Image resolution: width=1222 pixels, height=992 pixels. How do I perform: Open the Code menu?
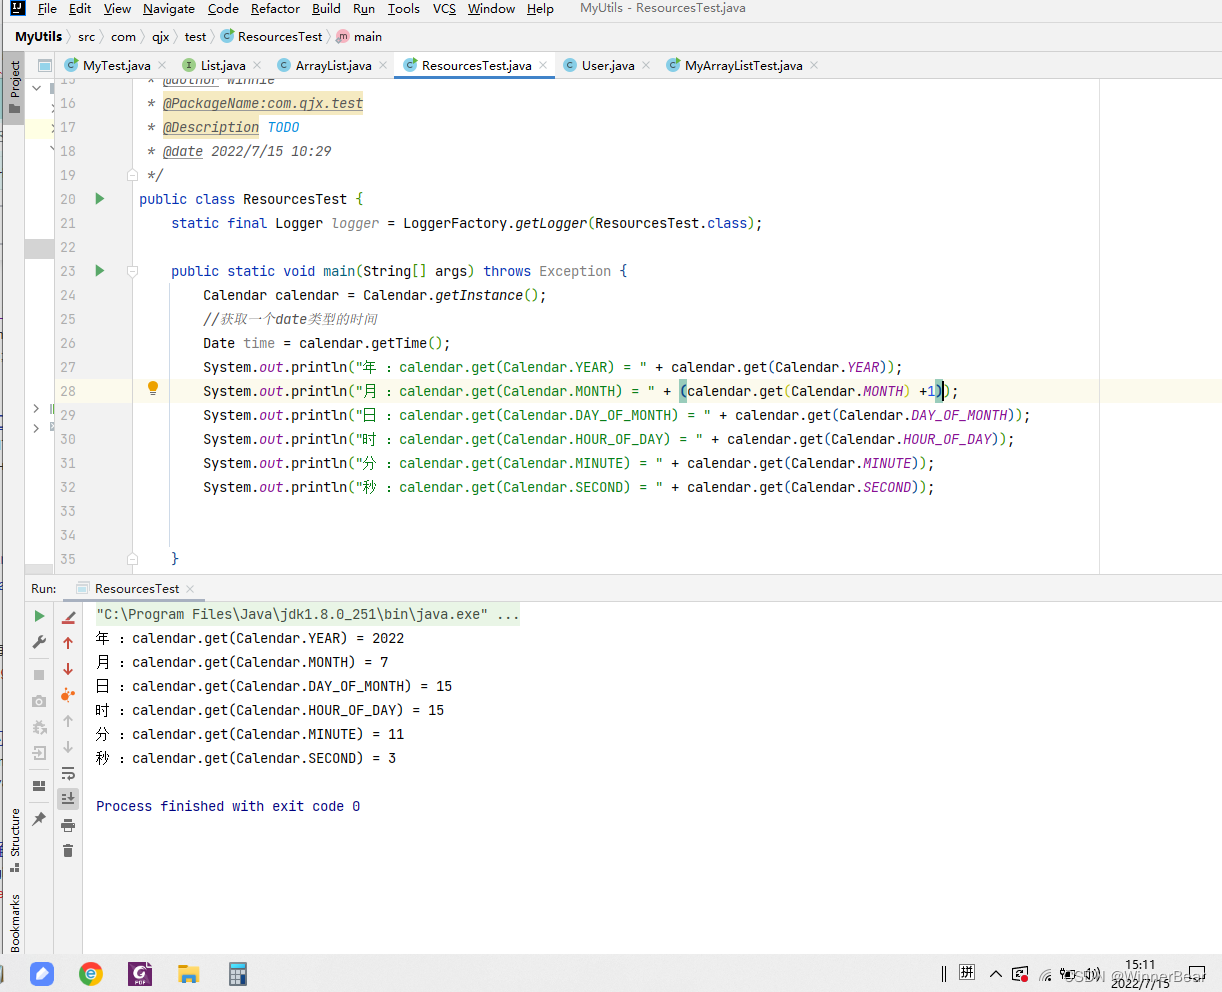pyautogui.click(x=223, y=9)
